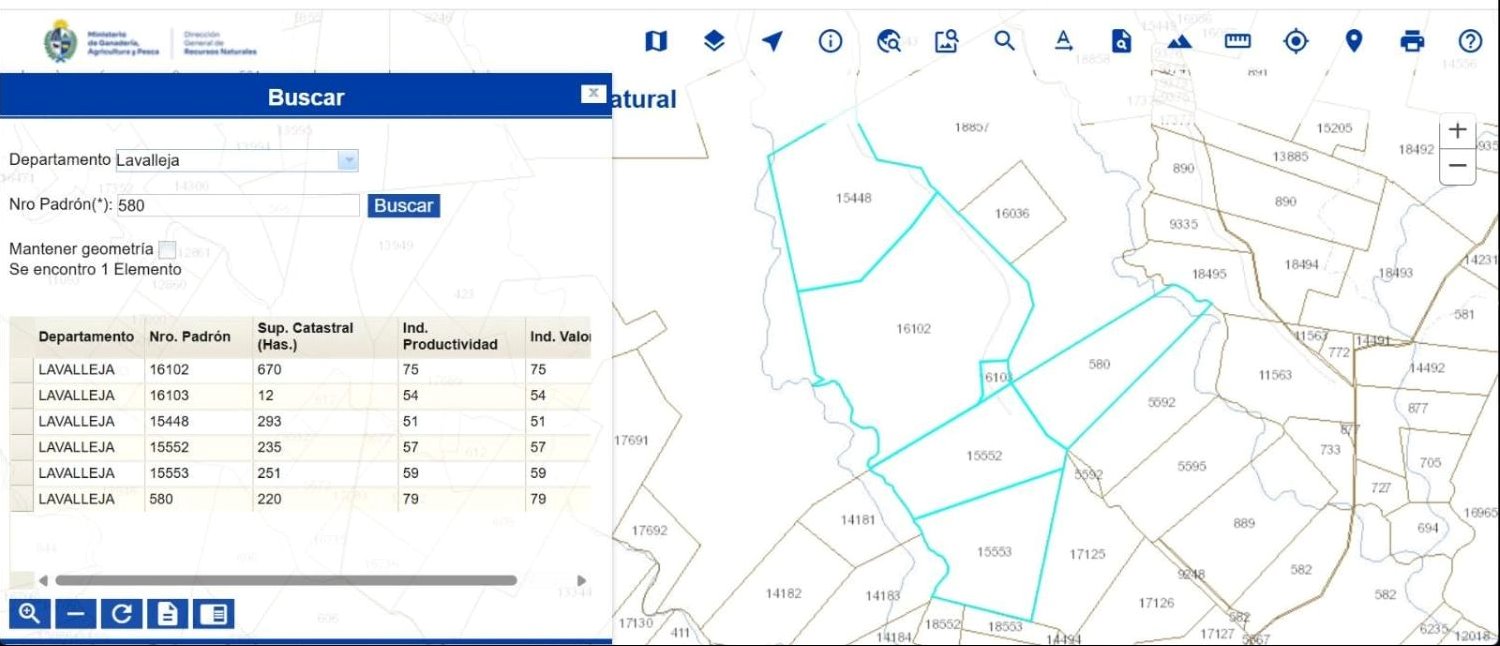
Task: Select the magnifying glass search tool
Action: (1004, 41)
